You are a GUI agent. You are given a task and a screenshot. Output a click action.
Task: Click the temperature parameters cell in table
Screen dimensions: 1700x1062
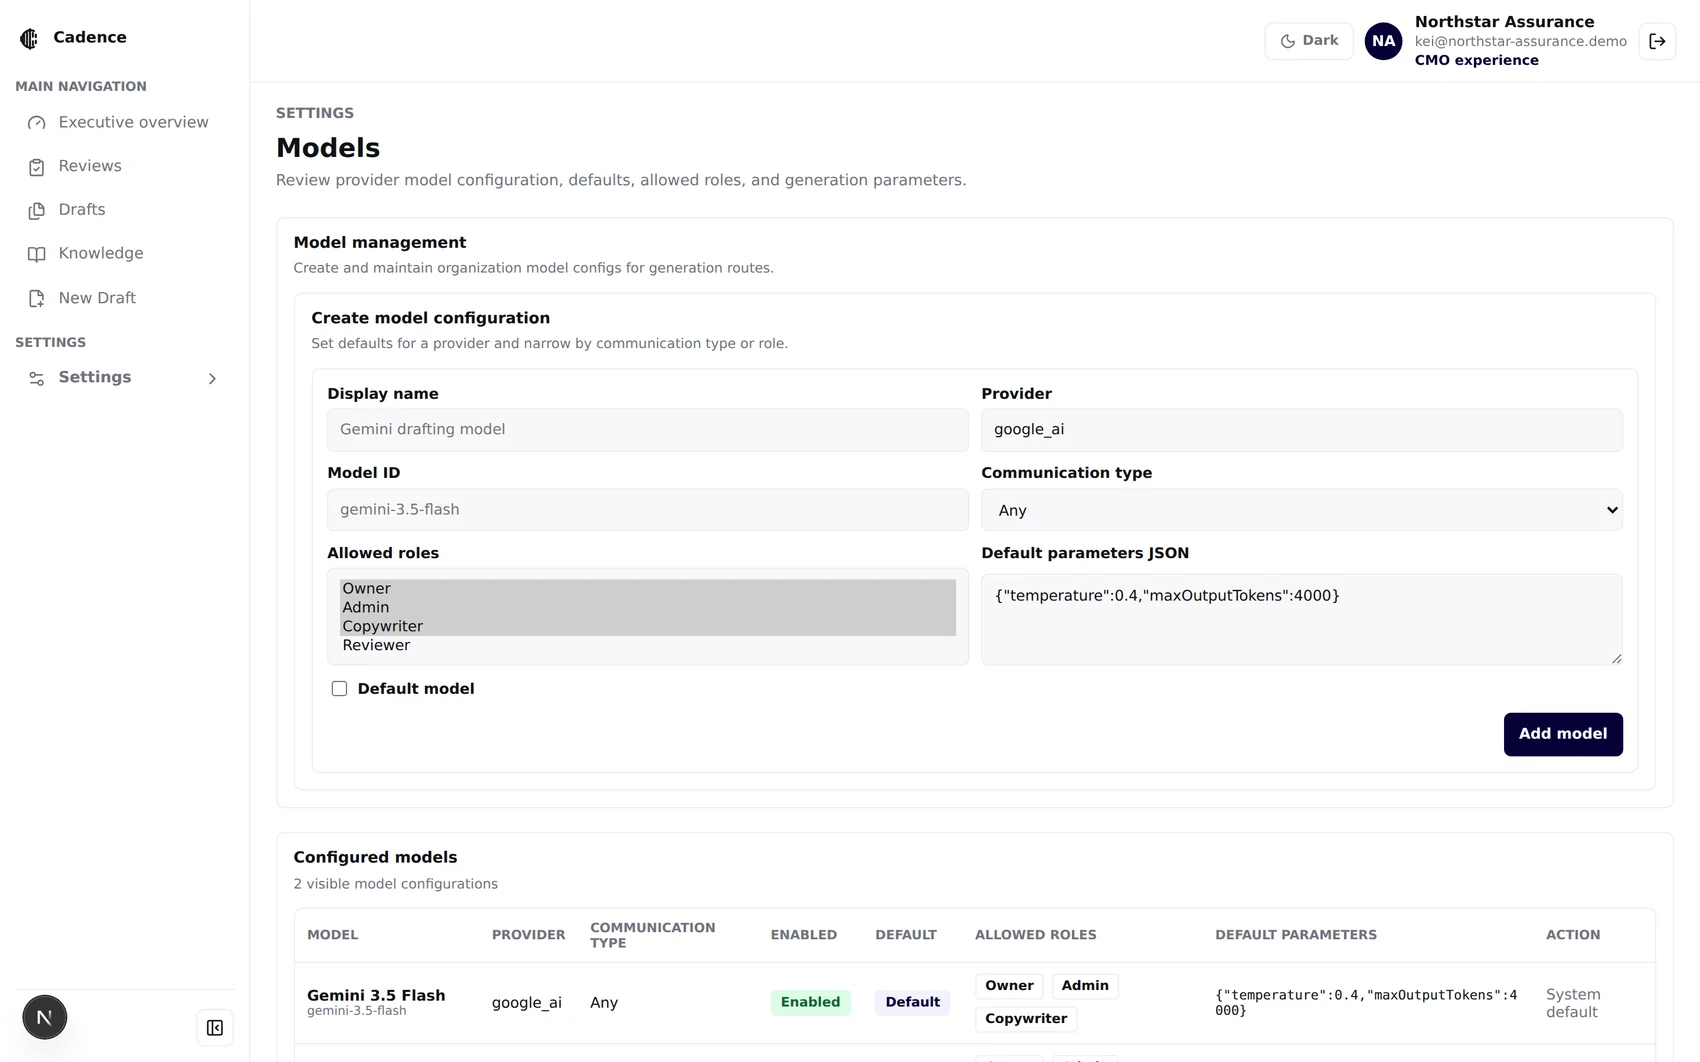coord(1366,1003)
